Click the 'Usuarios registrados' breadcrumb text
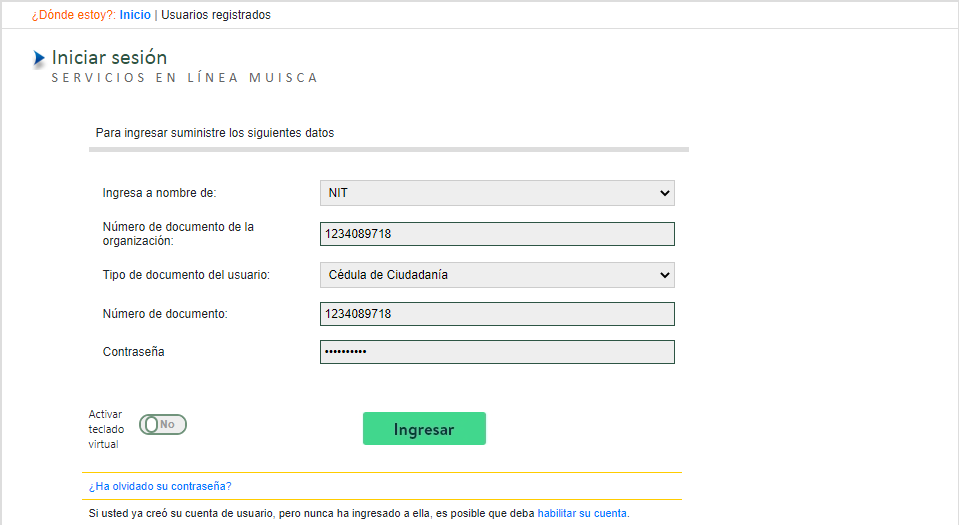The height and width of the screenshot is (525, 959). pos(216,15)
